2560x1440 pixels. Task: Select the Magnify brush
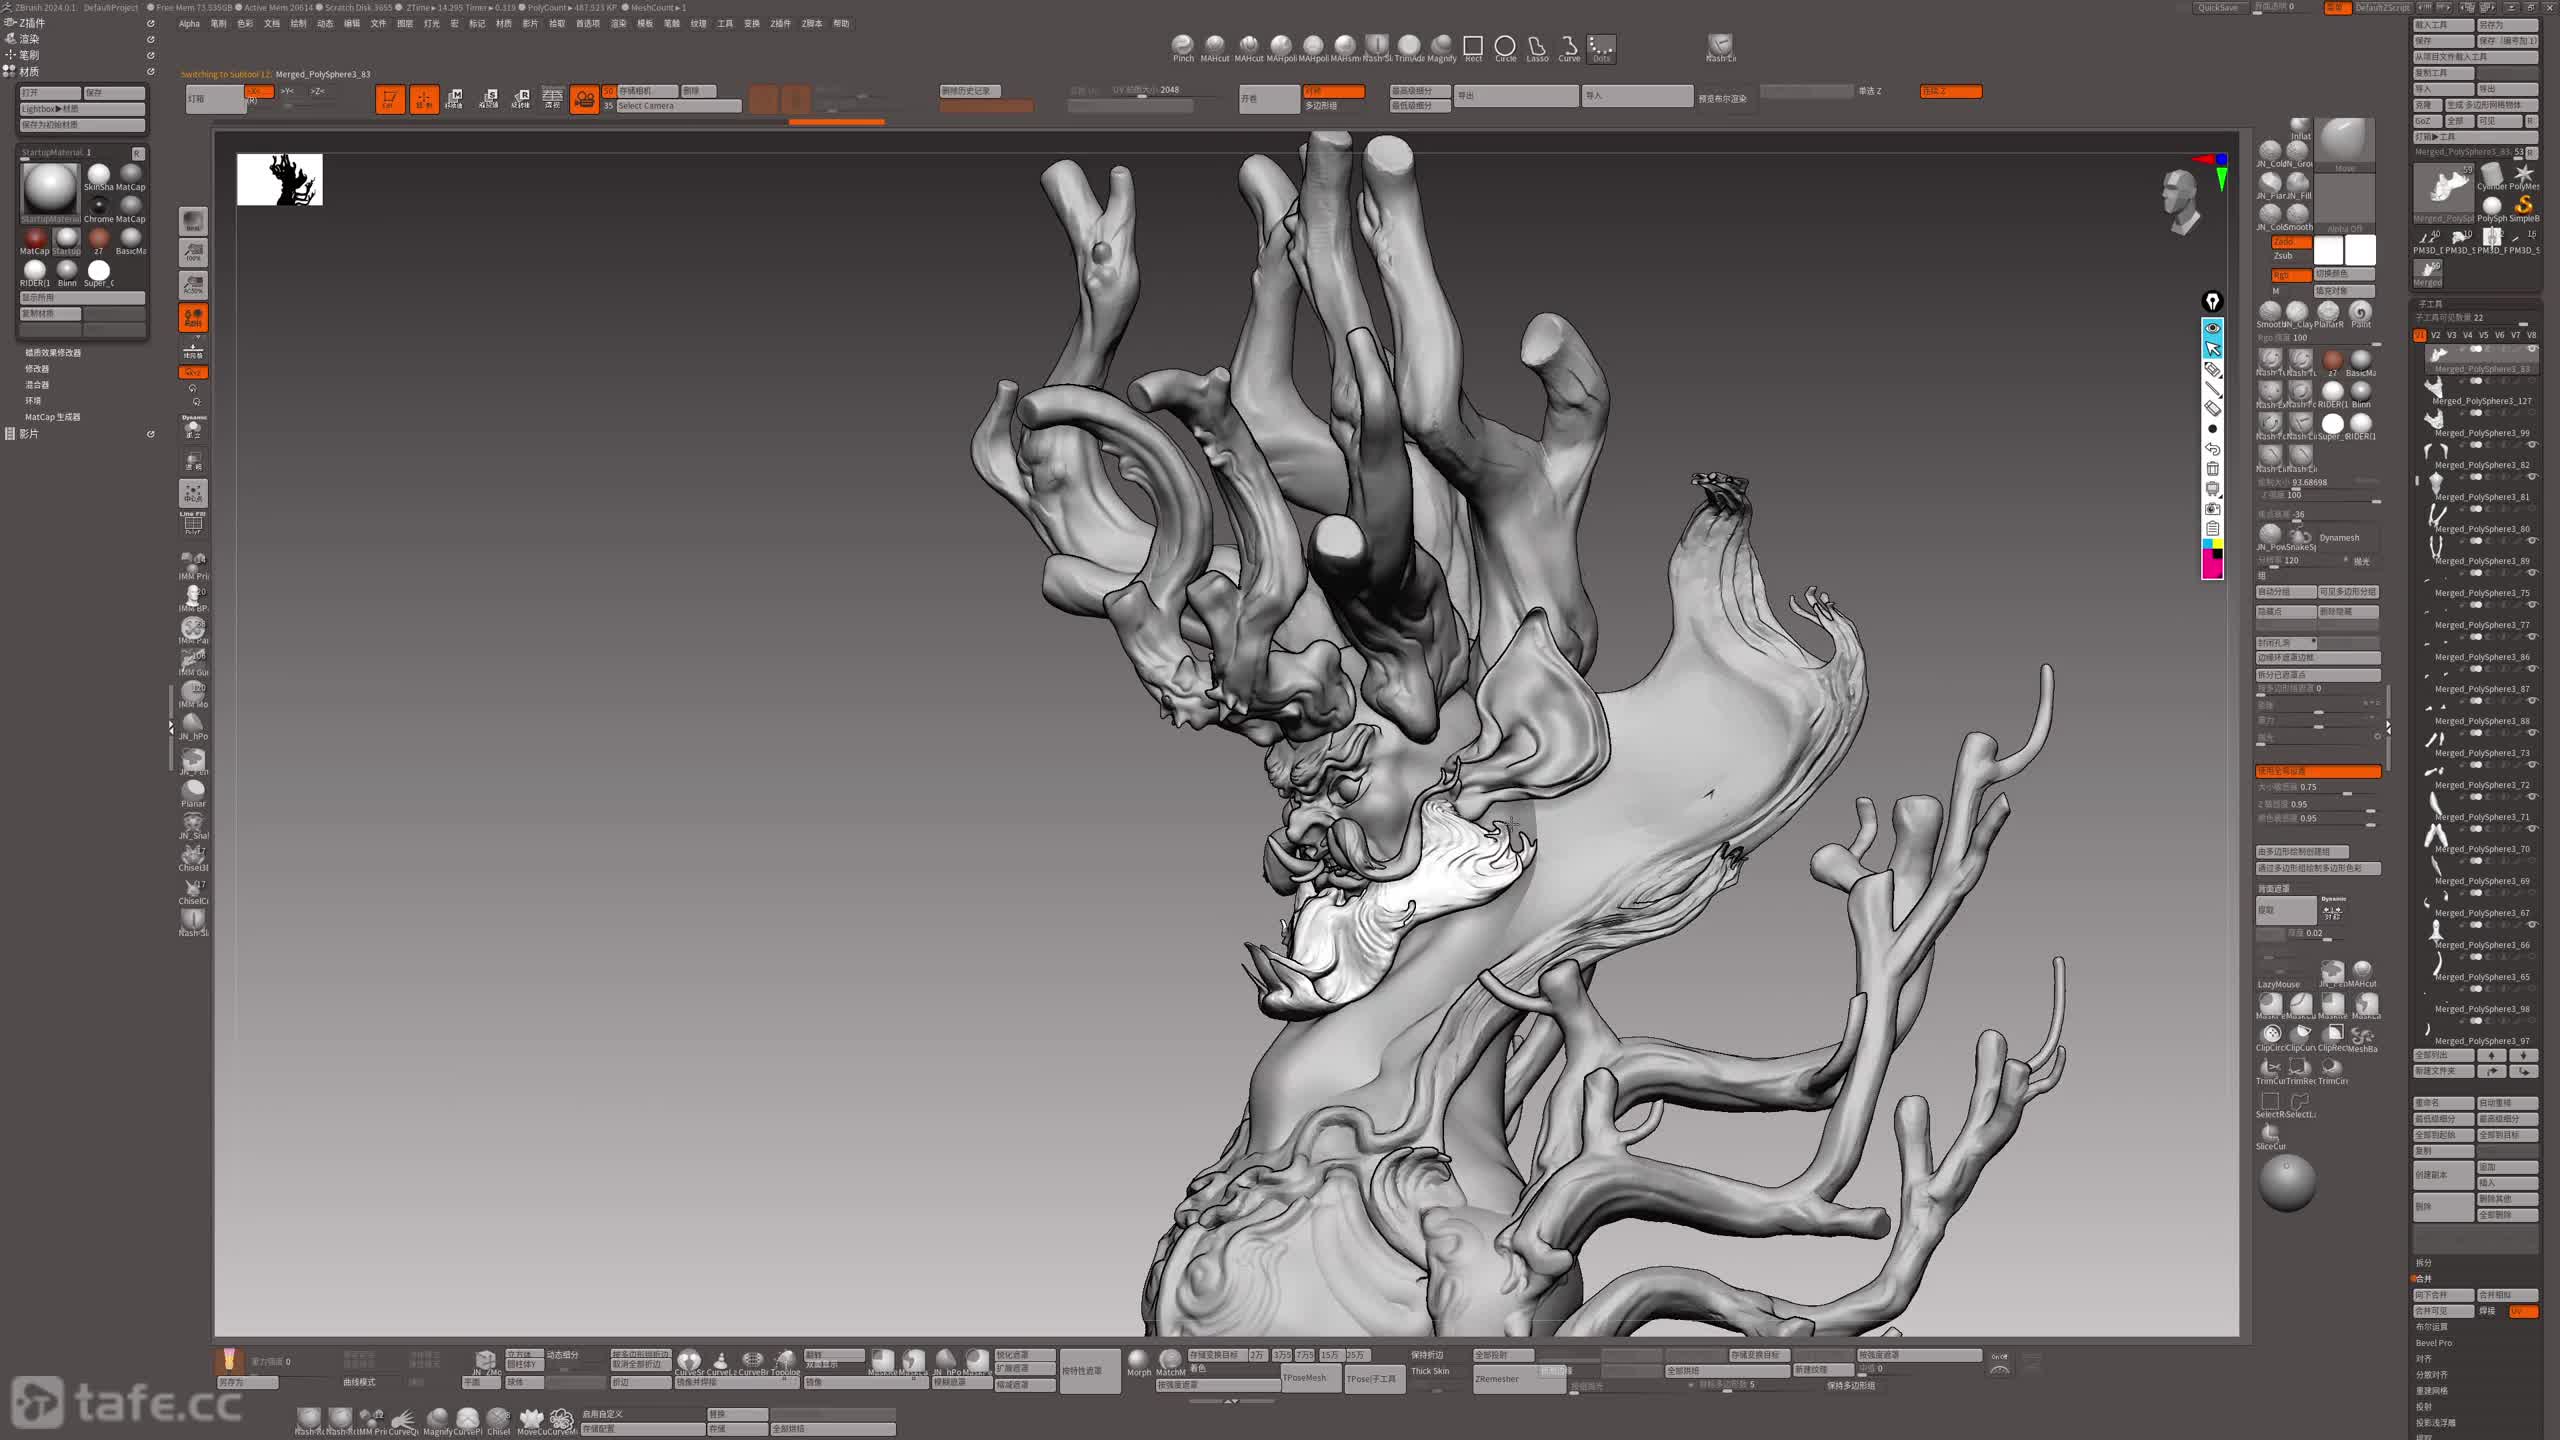point(1441,45)
